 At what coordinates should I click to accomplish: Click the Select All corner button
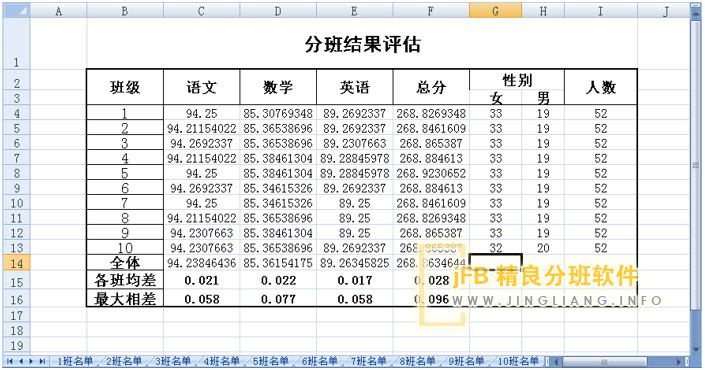click(x=17, y=11)
